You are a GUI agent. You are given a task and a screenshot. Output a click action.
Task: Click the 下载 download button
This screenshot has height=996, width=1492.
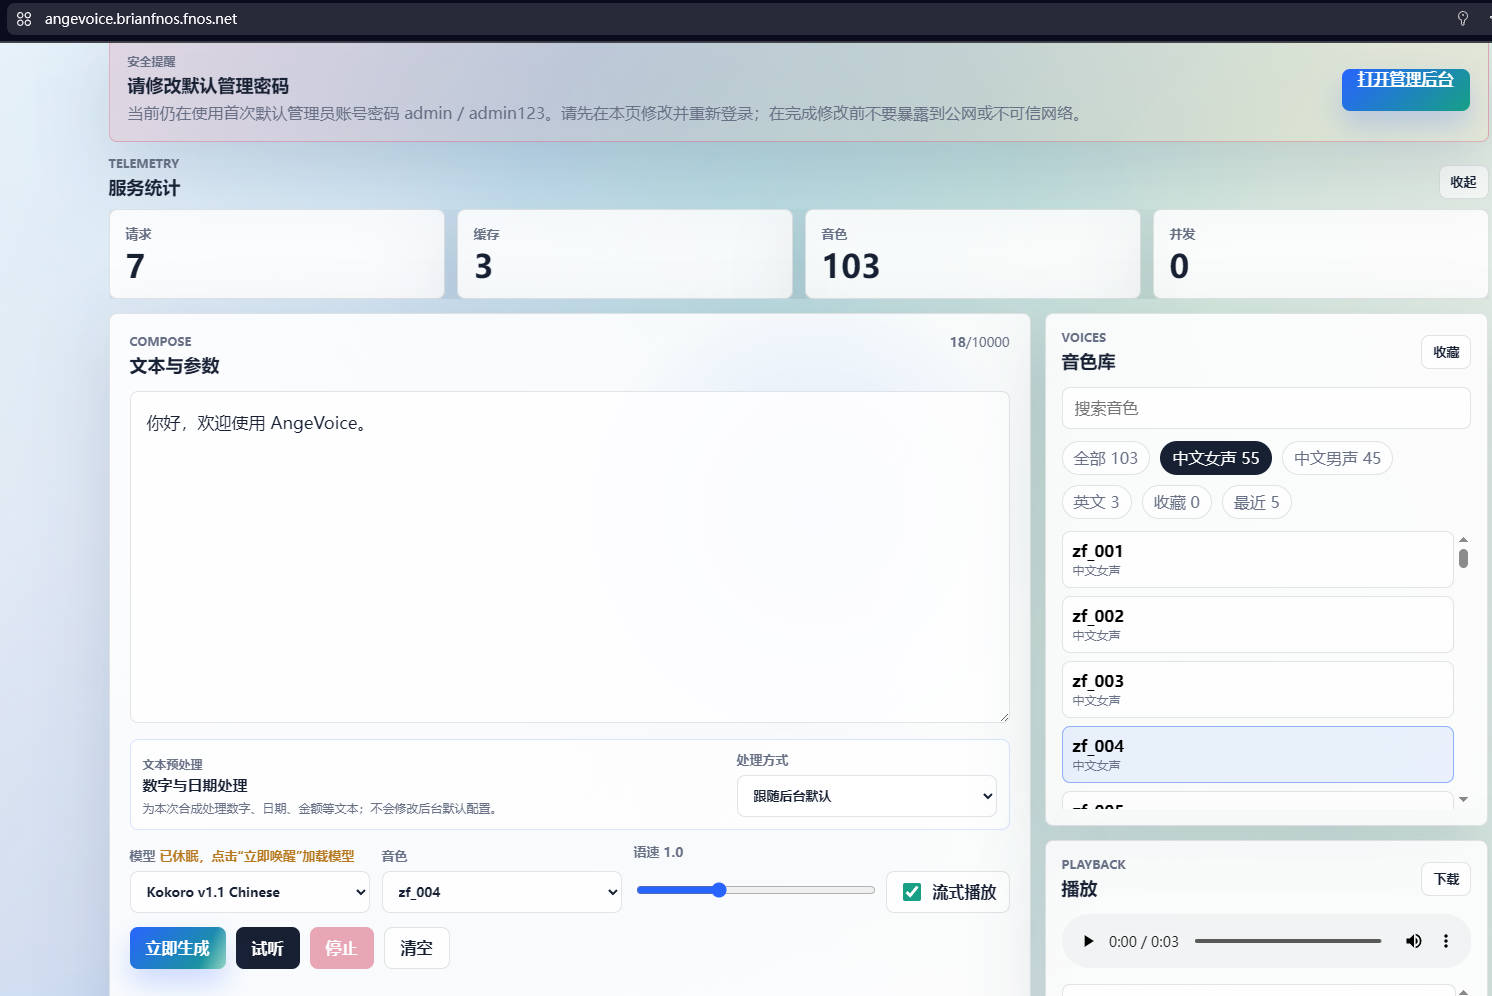click(x=1446, y=879)
